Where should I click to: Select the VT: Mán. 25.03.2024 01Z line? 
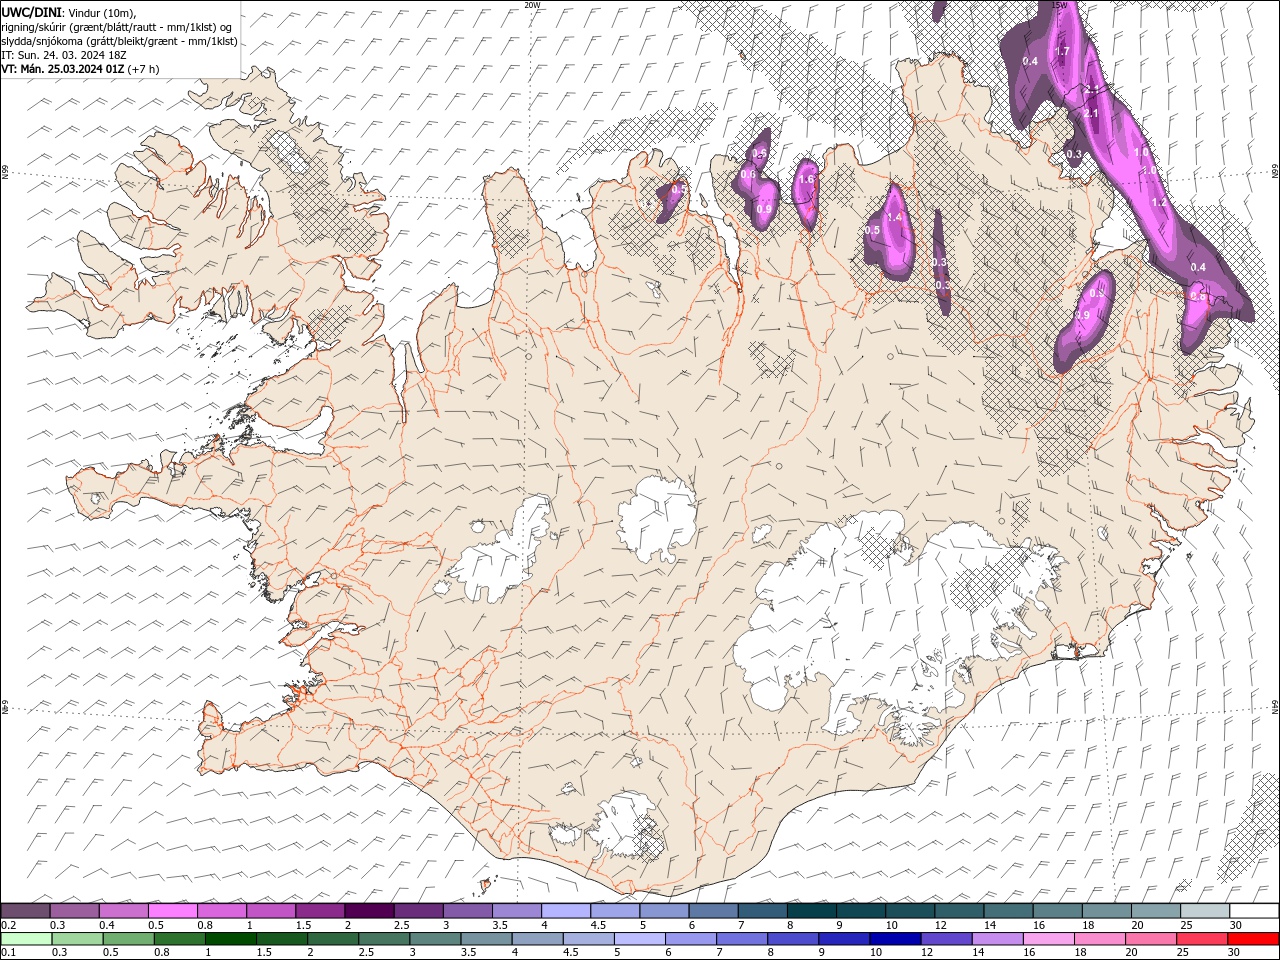click(63, 69)
